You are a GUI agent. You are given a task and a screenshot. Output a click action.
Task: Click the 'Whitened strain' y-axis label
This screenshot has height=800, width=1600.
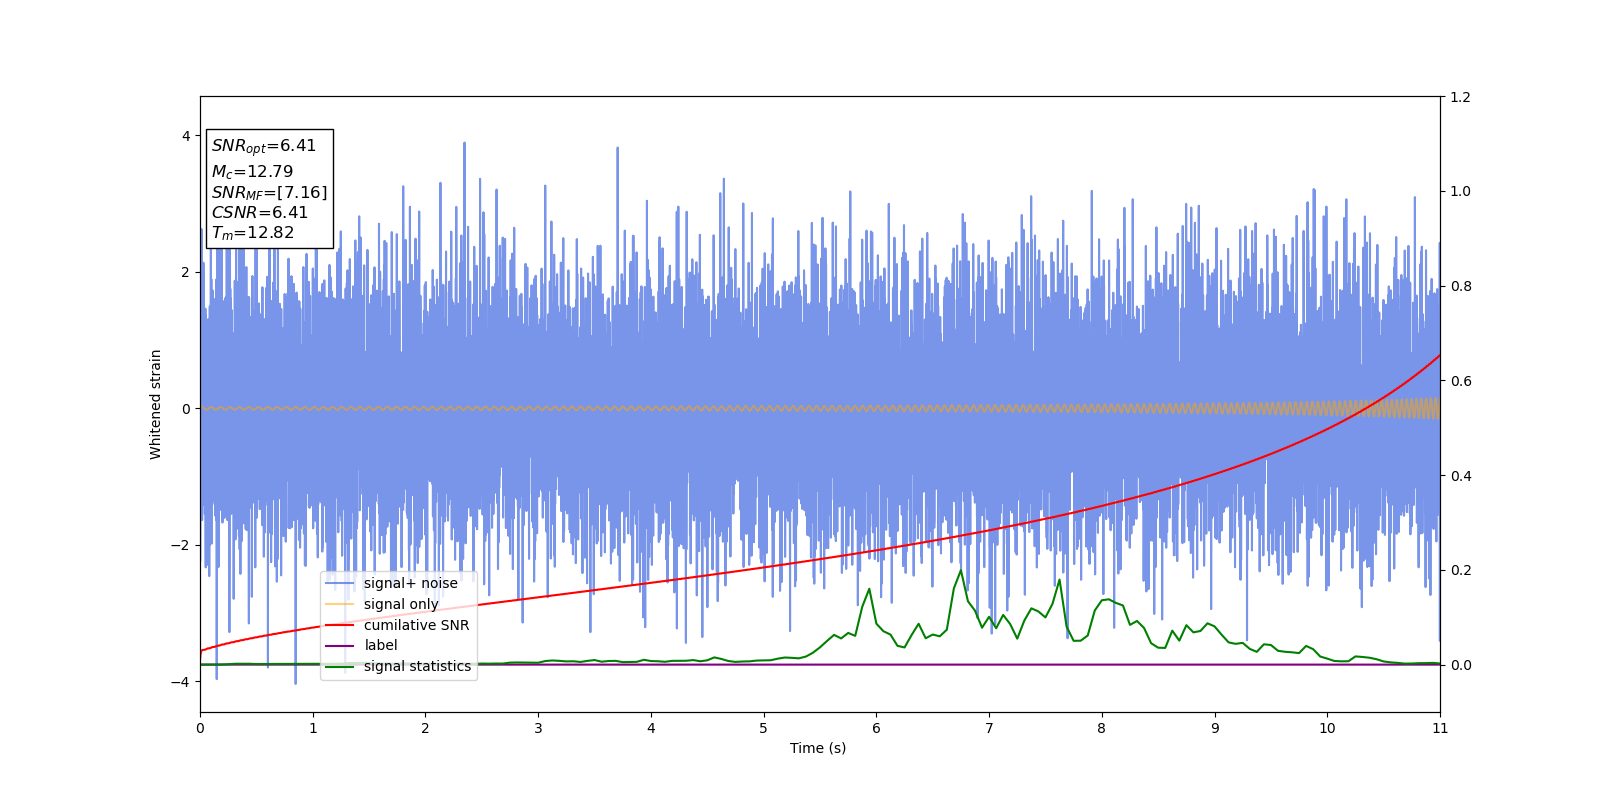point(156,404)
